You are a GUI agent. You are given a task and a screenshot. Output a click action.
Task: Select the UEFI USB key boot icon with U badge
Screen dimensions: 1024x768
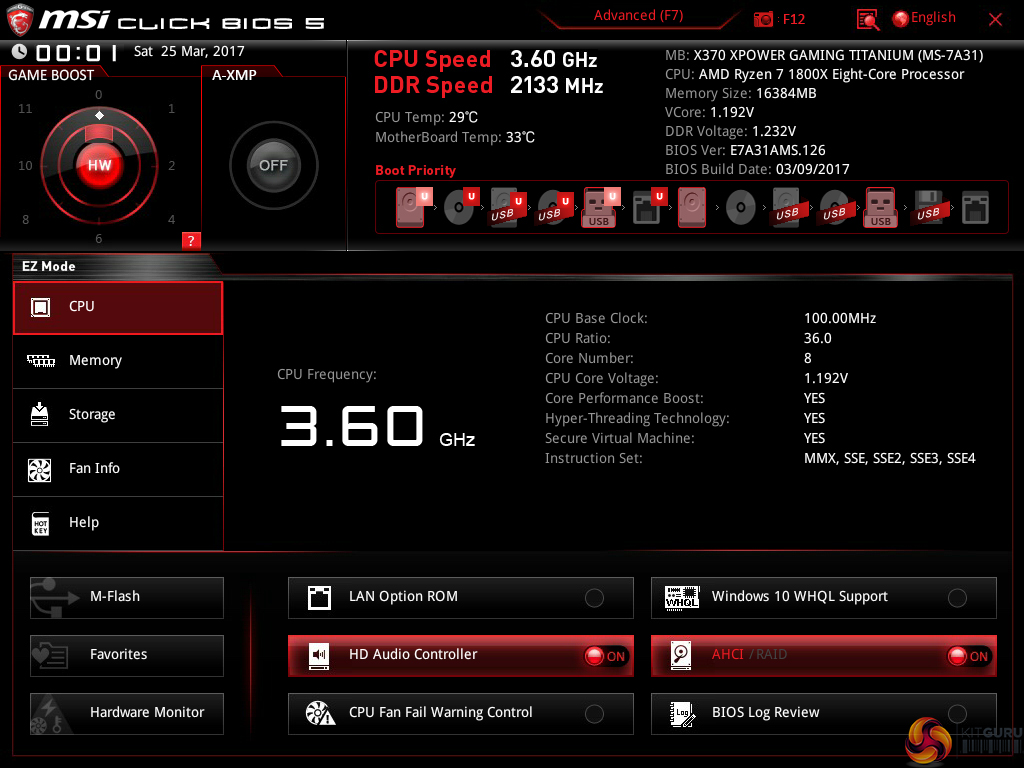601,207
